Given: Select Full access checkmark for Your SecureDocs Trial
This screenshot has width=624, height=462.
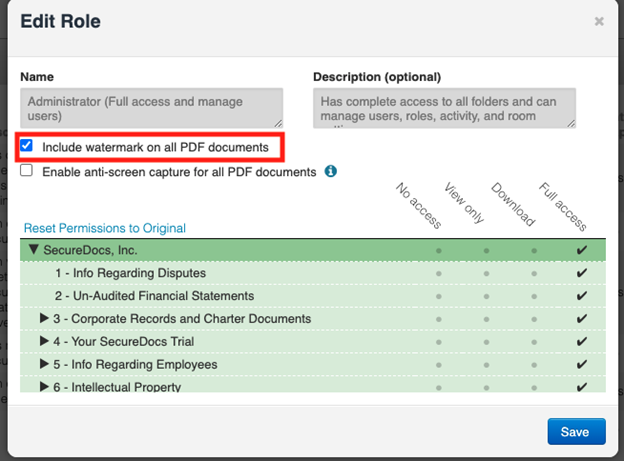Looking at the screenshot, I should click(x=581, y=341).
